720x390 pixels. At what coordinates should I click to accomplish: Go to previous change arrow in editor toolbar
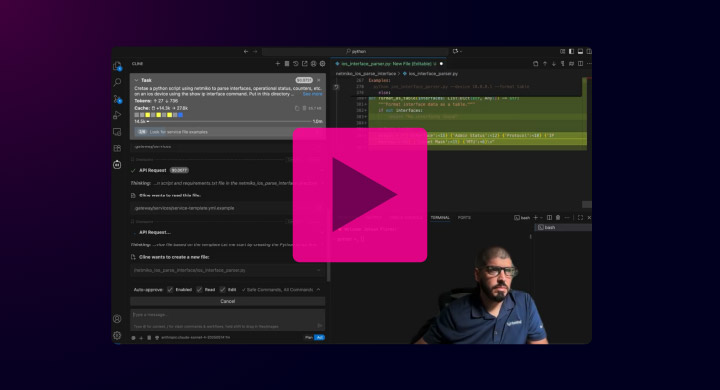tap(545, 64)
